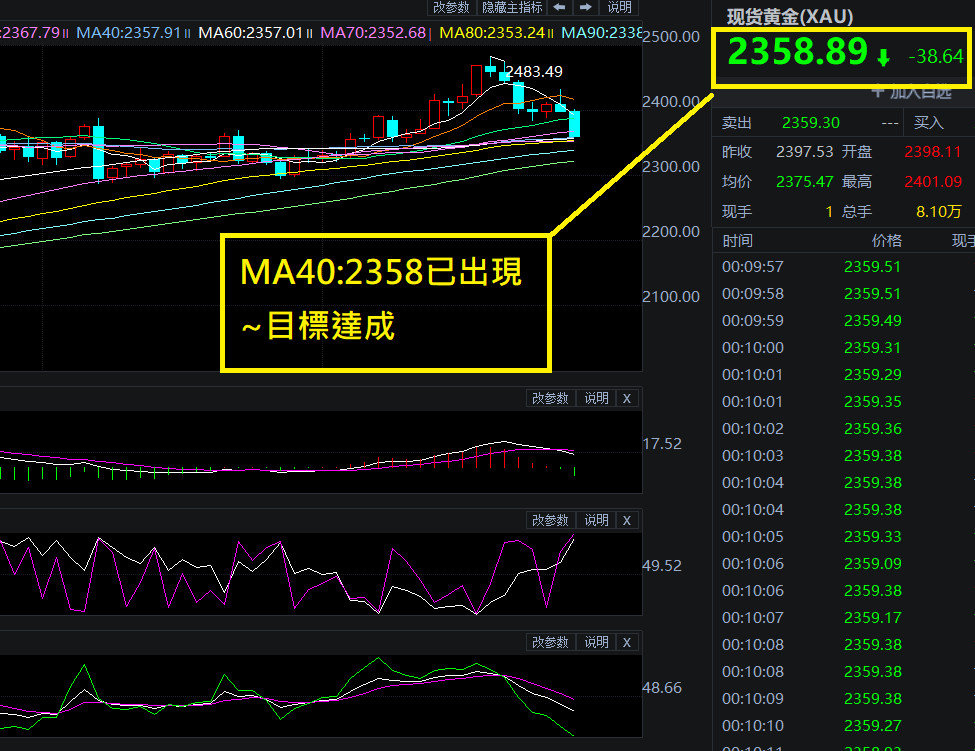The width and height of the screenshot is (975, 751).
Task: Select the tick price 2359.29
Action: click(872, 375)
